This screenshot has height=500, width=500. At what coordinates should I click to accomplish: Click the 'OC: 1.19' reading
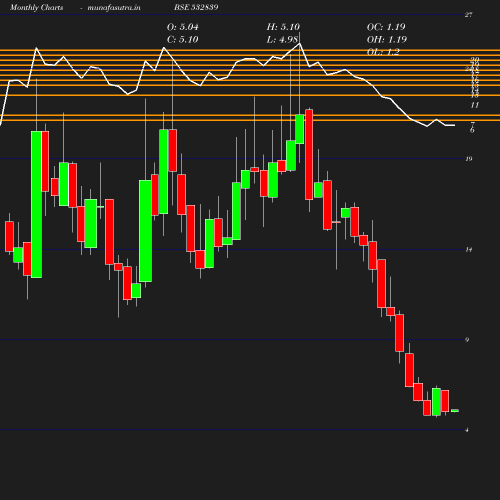386,27
